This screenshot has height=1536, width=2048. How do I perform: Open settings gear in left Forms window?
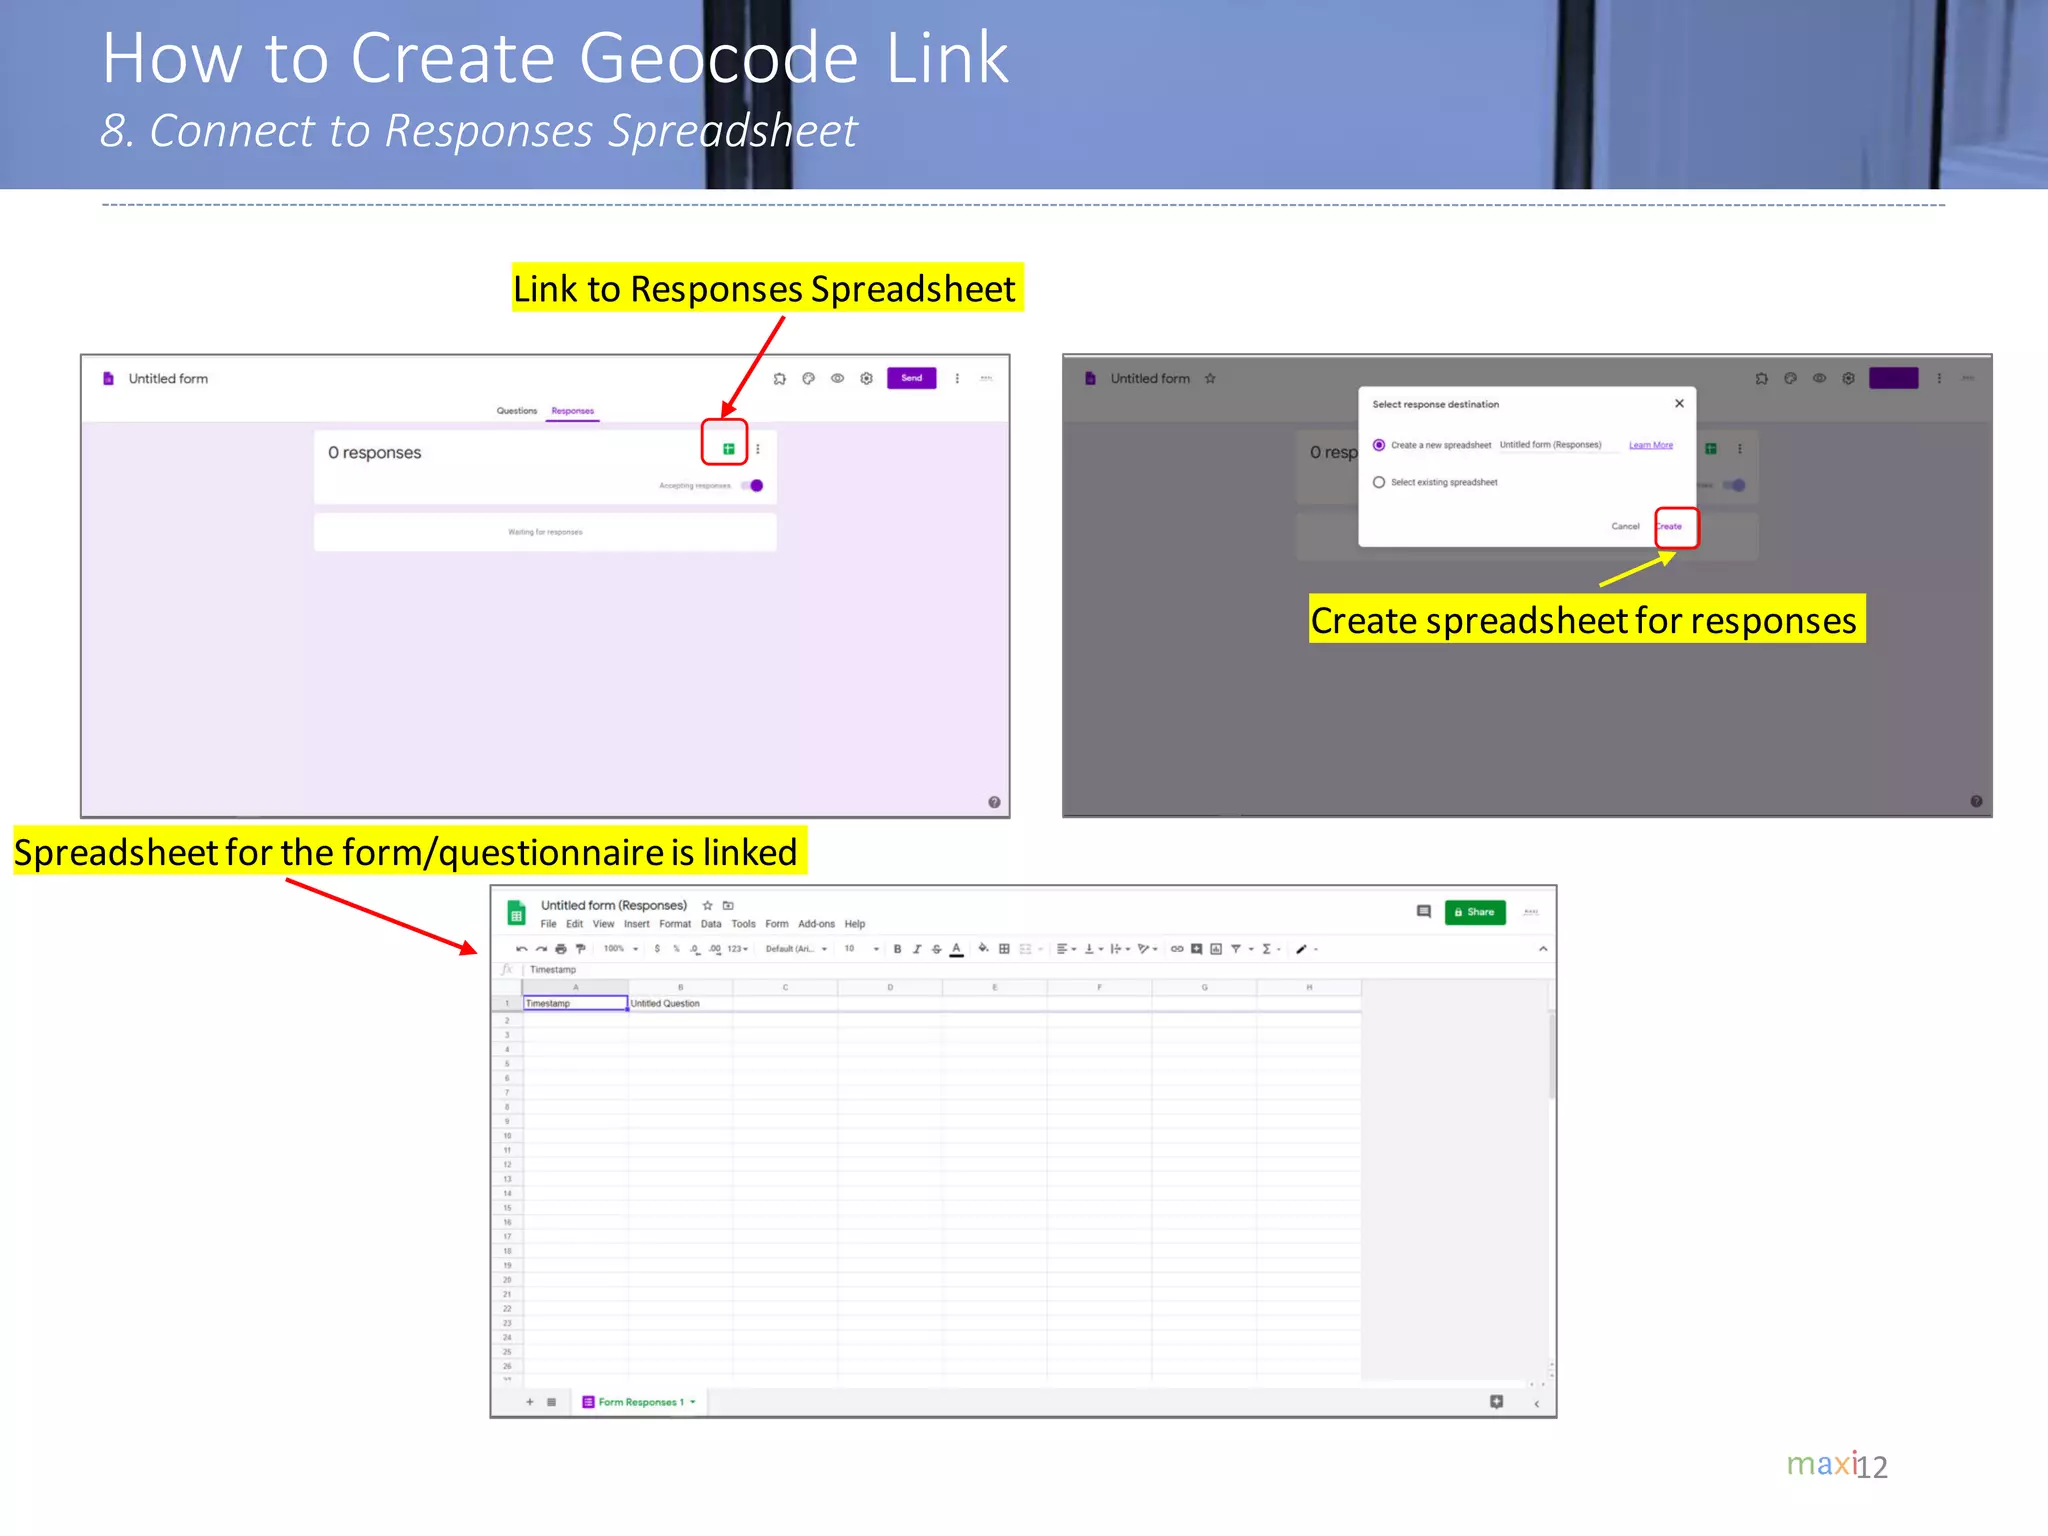coord(867,379)
